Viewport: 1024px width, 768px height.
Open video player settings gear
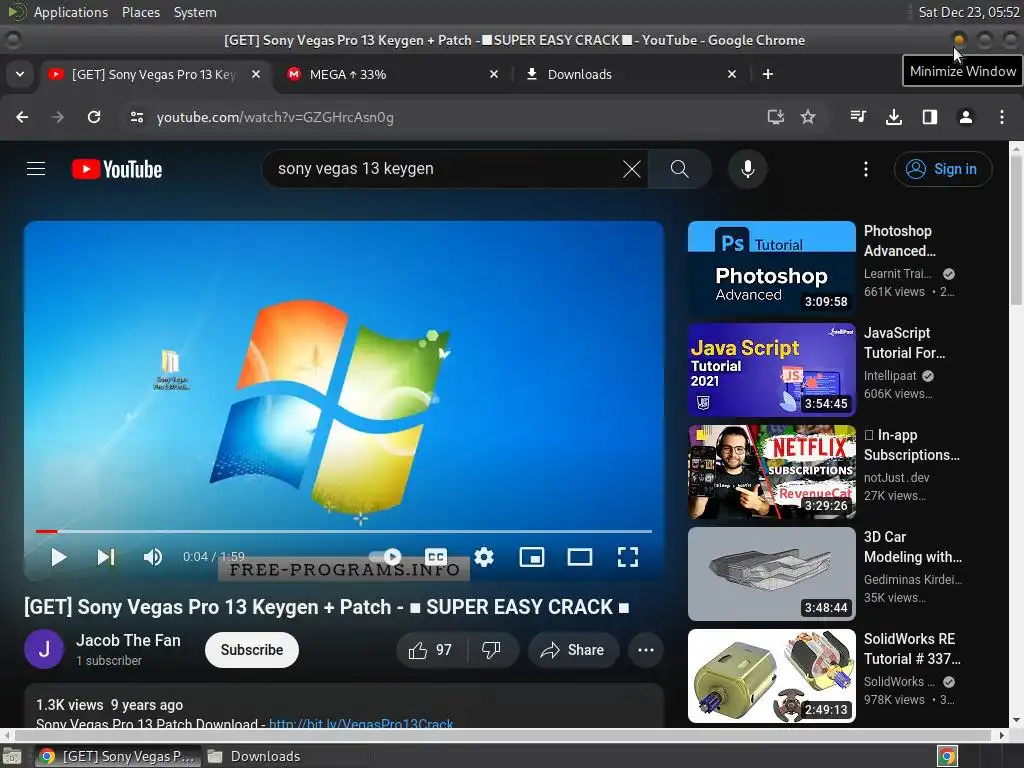click(484, 557)
